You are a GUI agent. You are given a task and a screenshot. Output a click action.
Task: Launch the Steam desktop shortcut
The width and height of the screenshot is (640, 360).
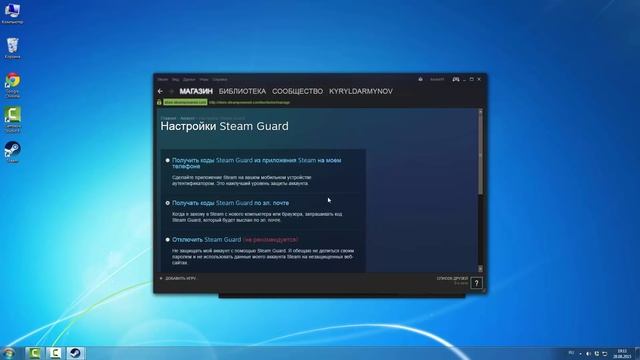coord(13,152)
